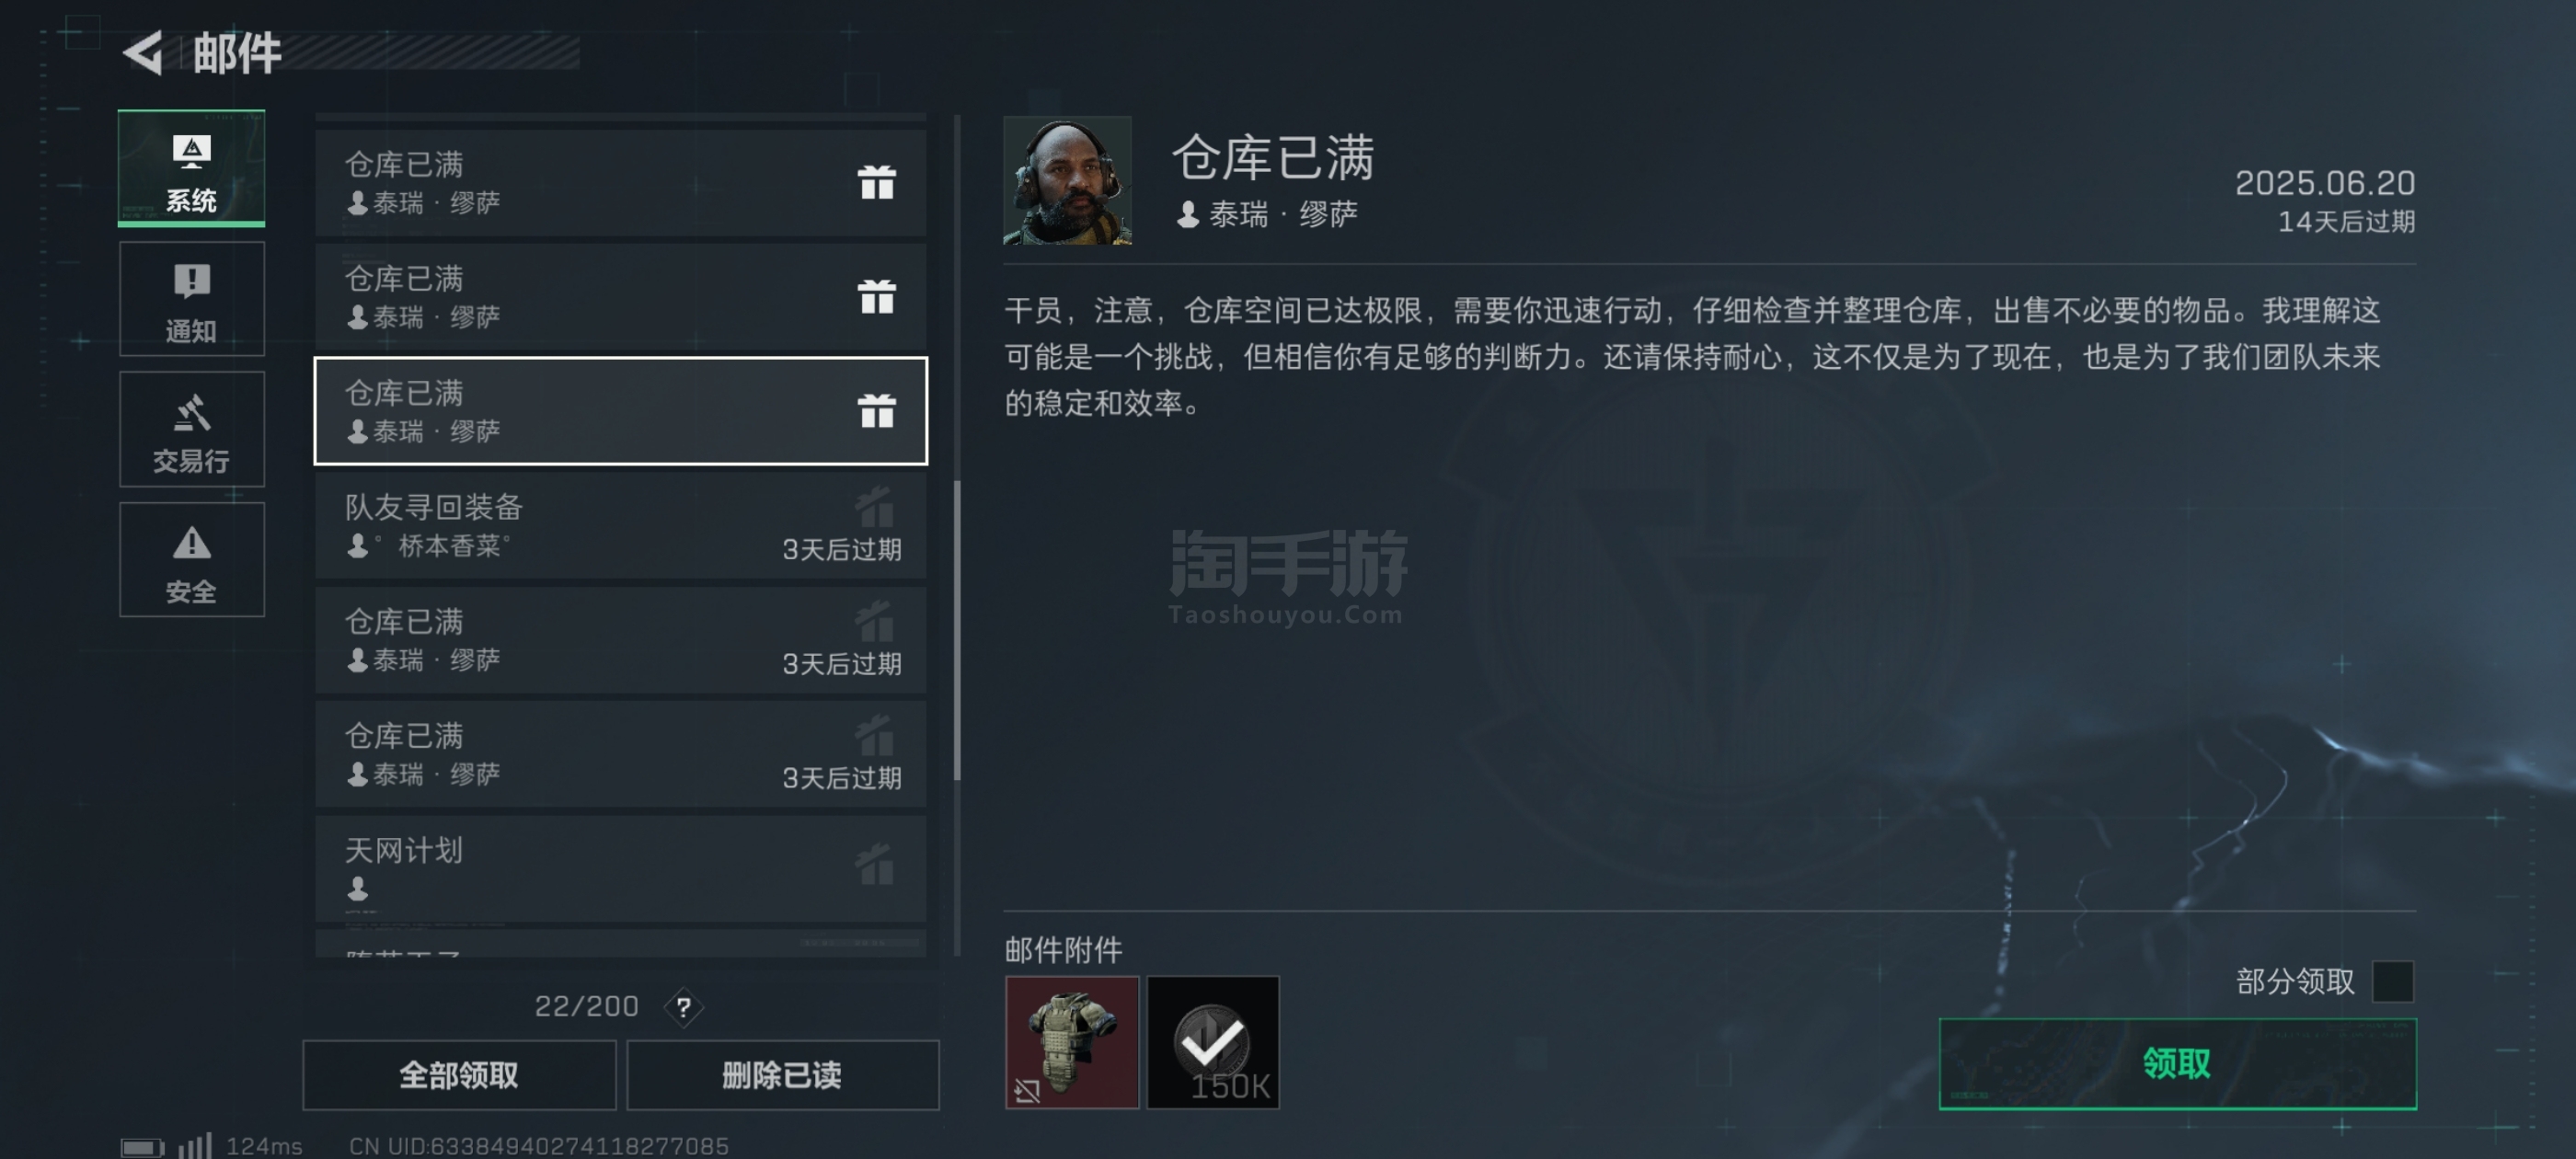Go back using the arrow beside 邮件
Viewport: 2576px width, 1159px height.
(143, 53)
